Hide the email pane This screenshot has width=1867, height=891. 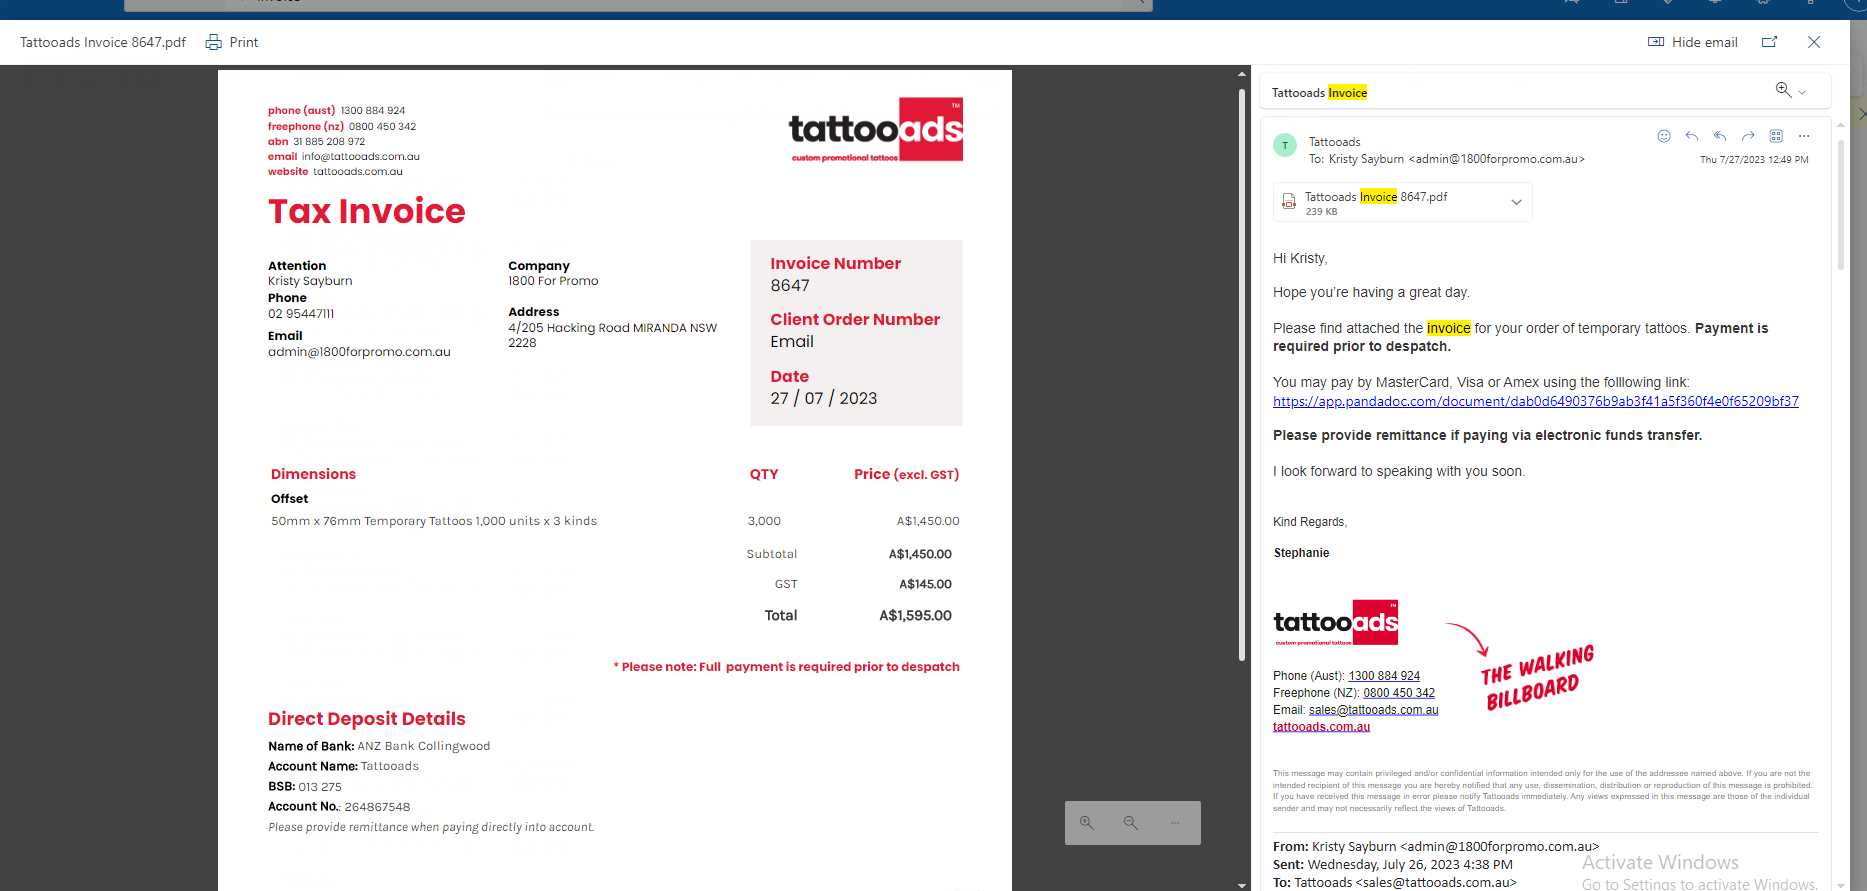point(1692,42)
